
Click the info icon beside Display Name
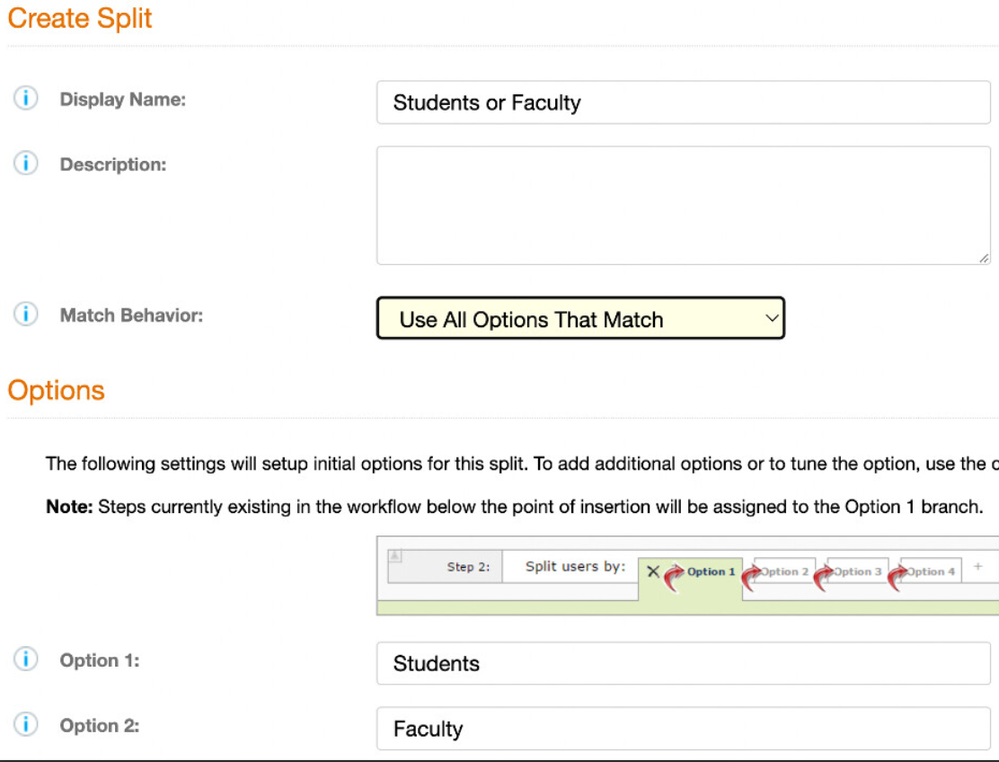click(25, 99)
